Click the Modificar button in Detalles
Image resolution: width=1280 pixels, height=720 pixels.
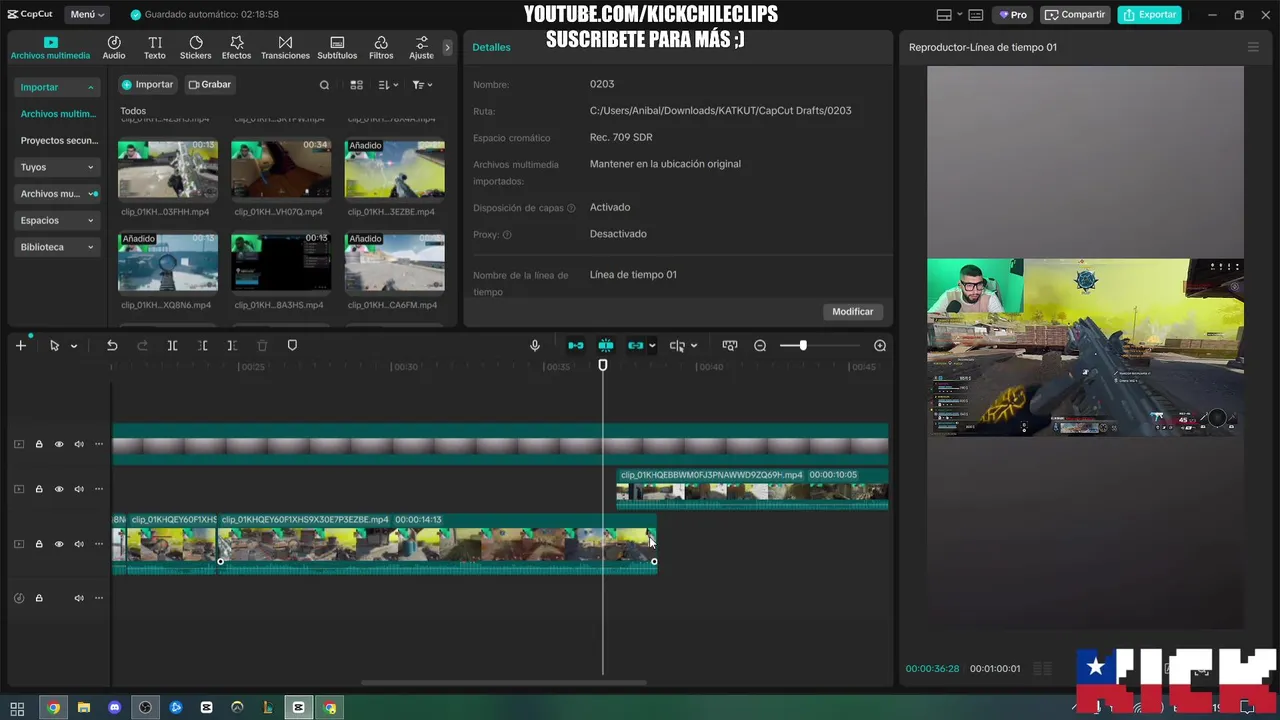pyautogui.click(x=853, y=312)
